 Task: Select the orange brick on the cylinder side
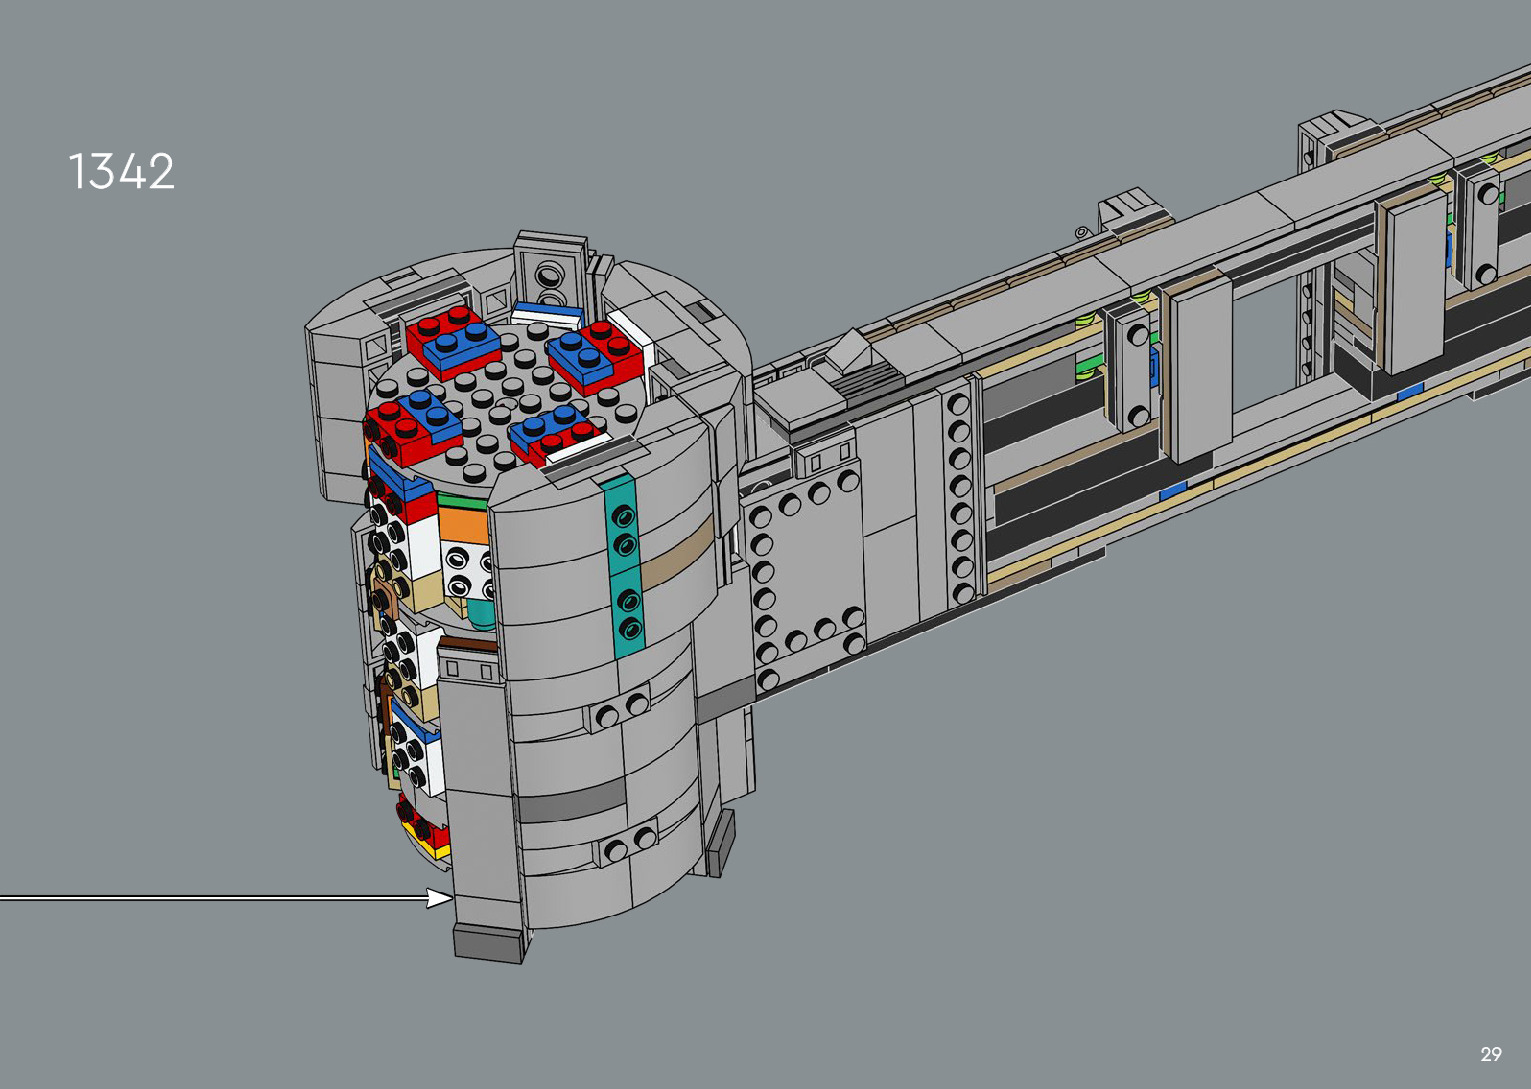462,526
